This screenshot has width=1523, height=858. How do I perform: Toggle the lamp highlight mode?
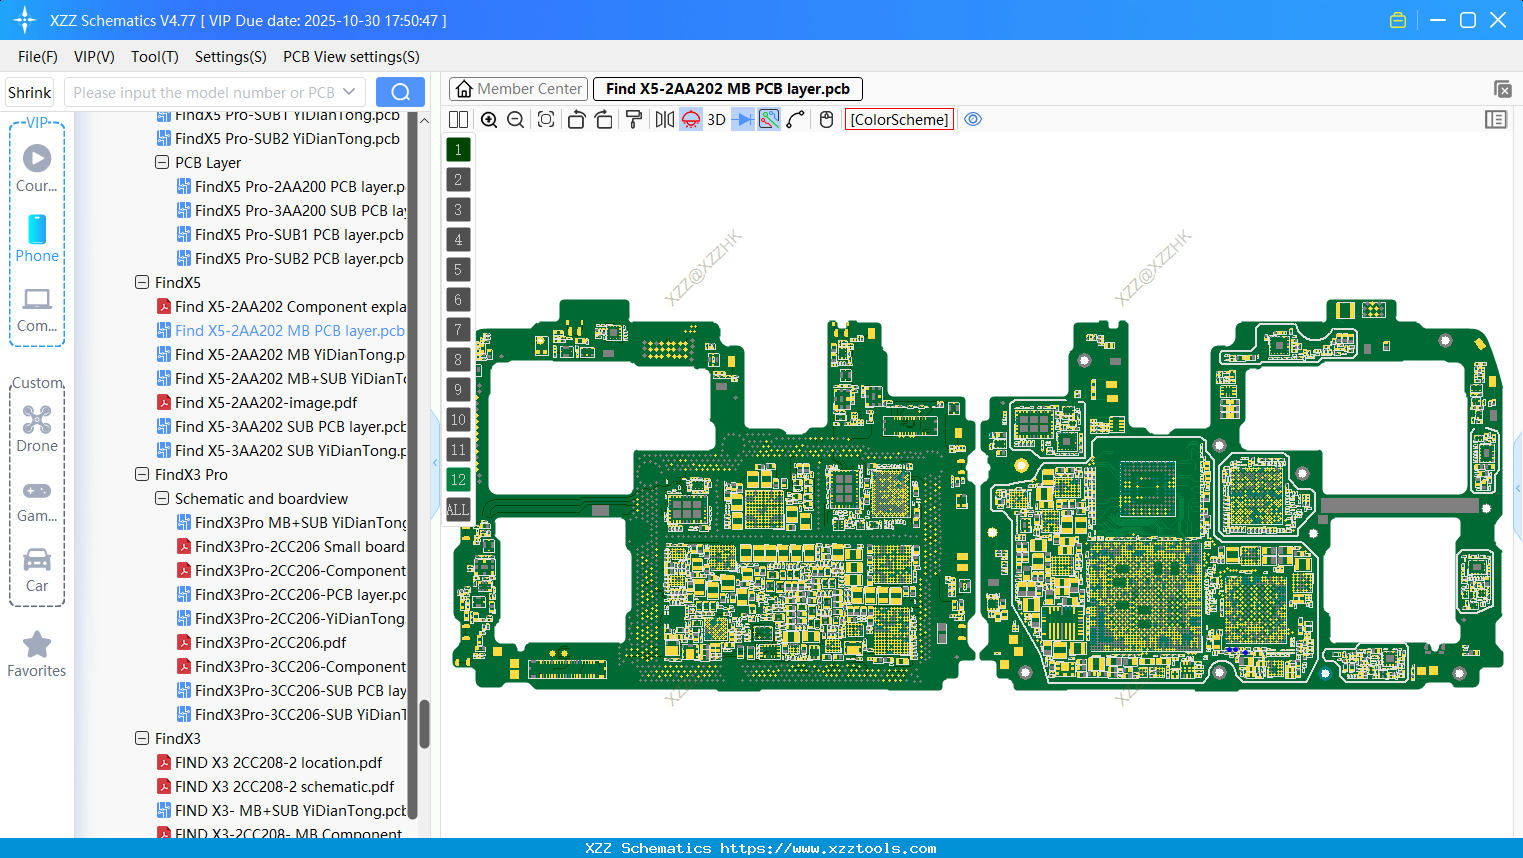pos(690,119)
